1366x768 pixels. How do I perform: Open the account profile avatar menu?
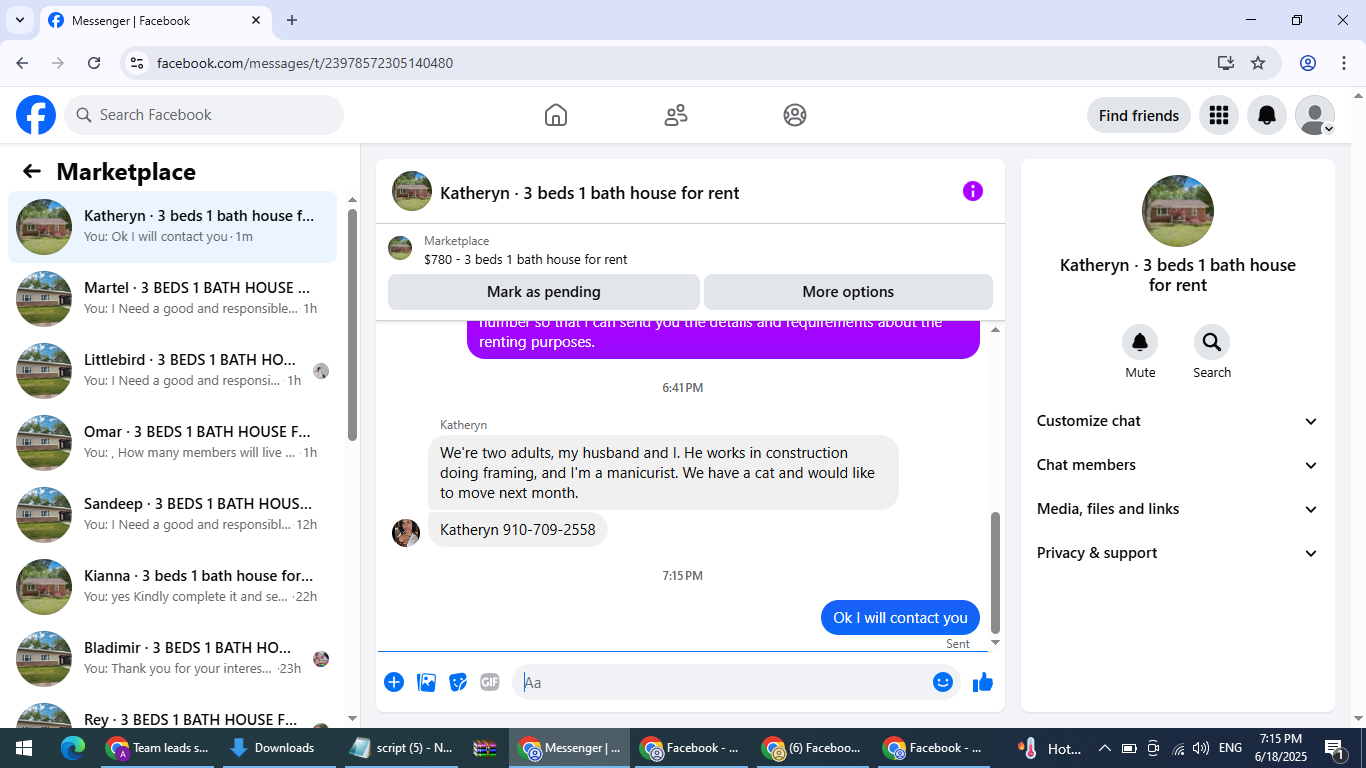click(1315, 115)
